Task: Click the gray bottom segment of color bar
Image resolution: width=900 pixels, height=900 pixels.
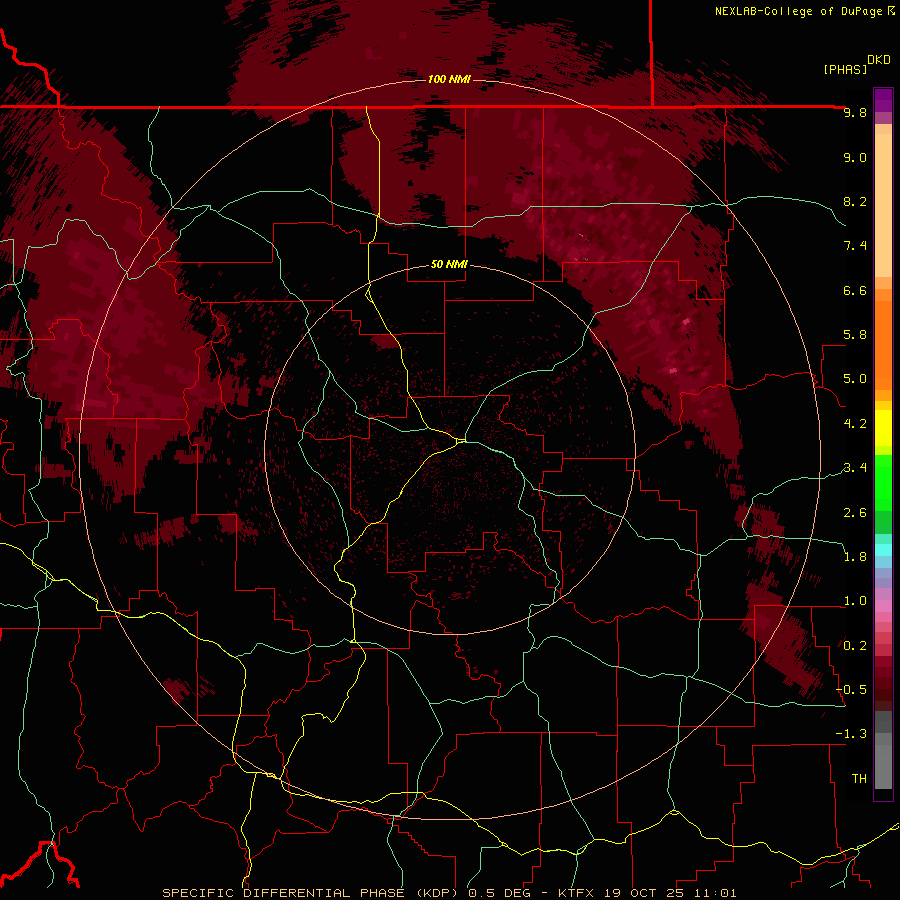Action: [883, 763]
